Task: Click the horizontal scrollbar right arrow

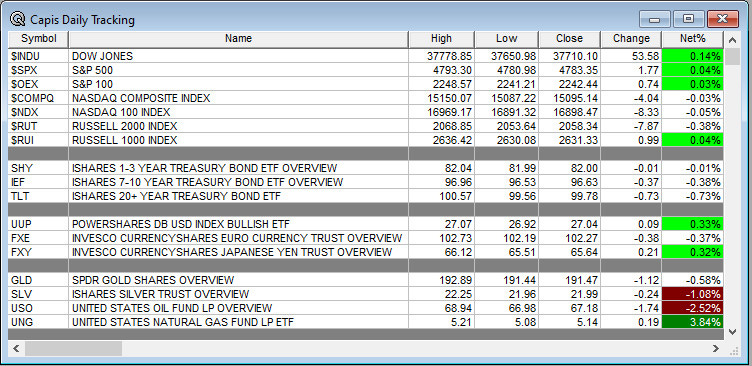Action: tap(716, 348)
